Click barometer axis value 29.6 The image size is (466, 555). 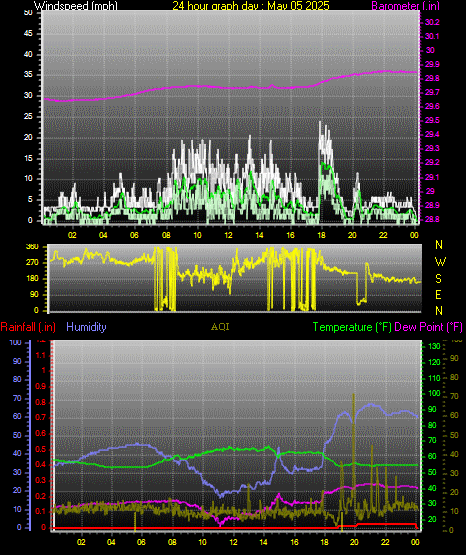coord(432,107)
